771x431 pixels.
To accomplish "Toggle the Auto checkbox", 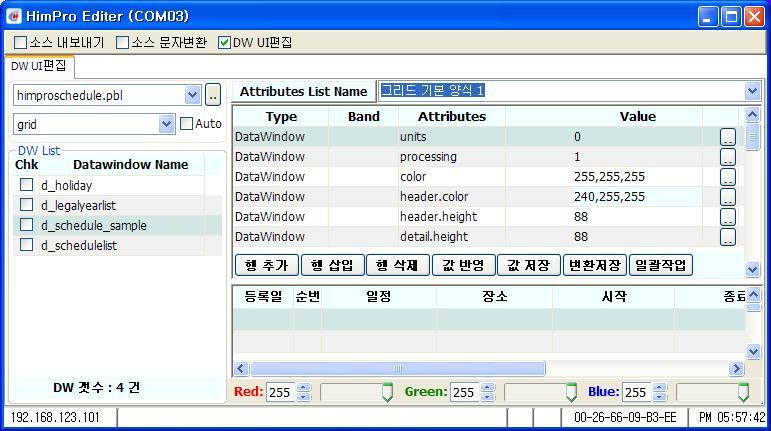I will tap(186, 124).
